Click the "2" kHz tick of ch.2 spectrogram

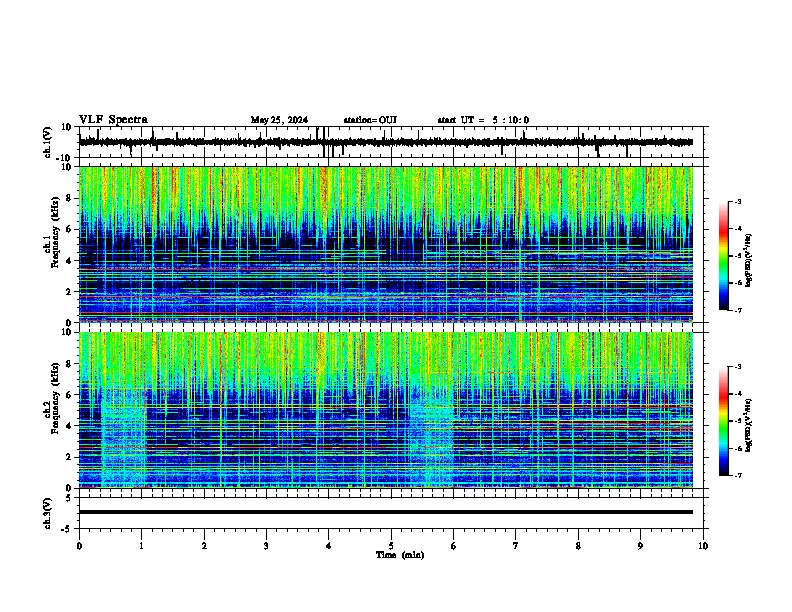[x=69, y=457]
